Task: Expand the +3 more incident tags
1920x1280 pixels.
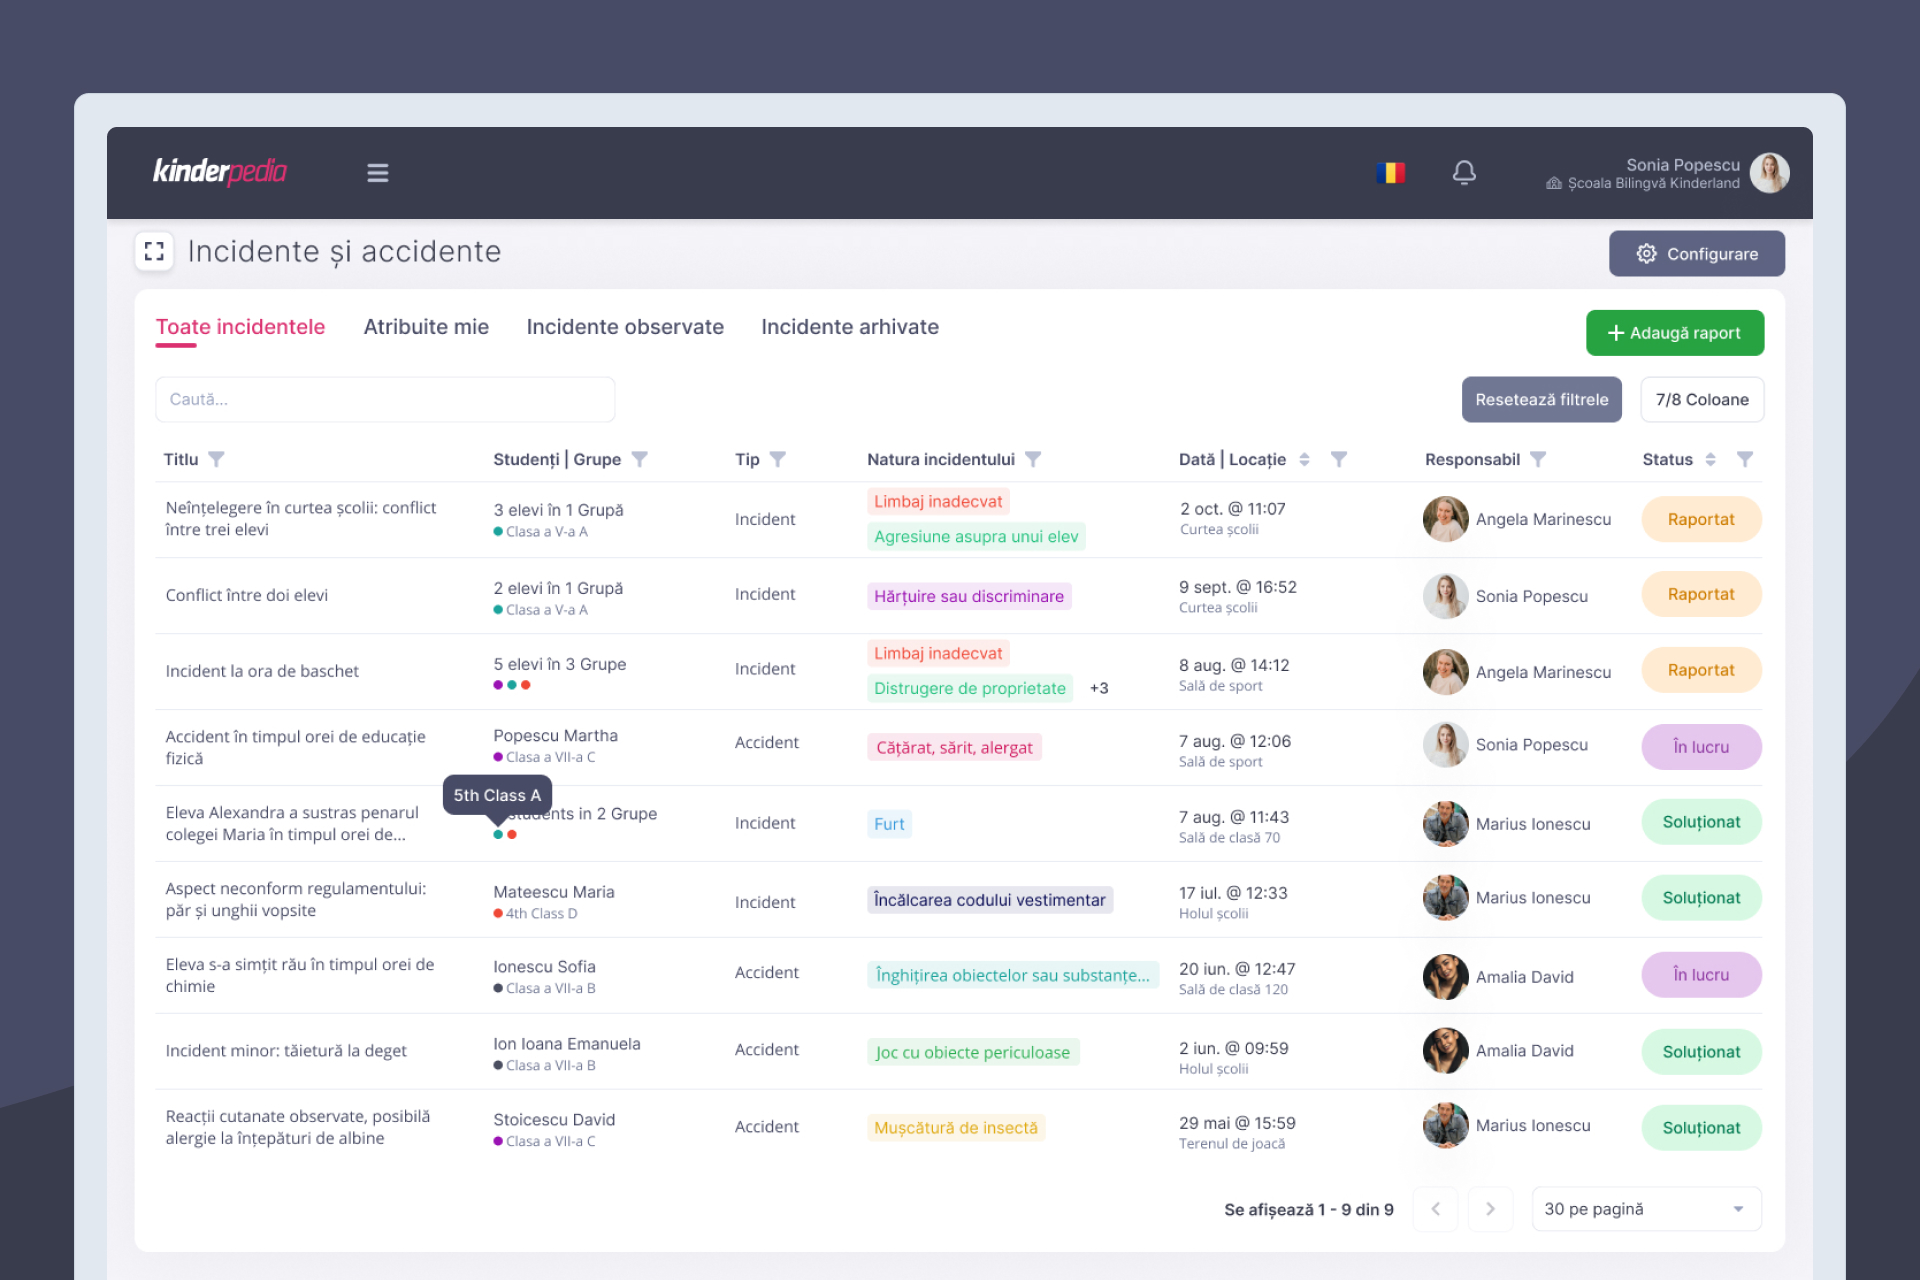Action: tap(1099, 688)
